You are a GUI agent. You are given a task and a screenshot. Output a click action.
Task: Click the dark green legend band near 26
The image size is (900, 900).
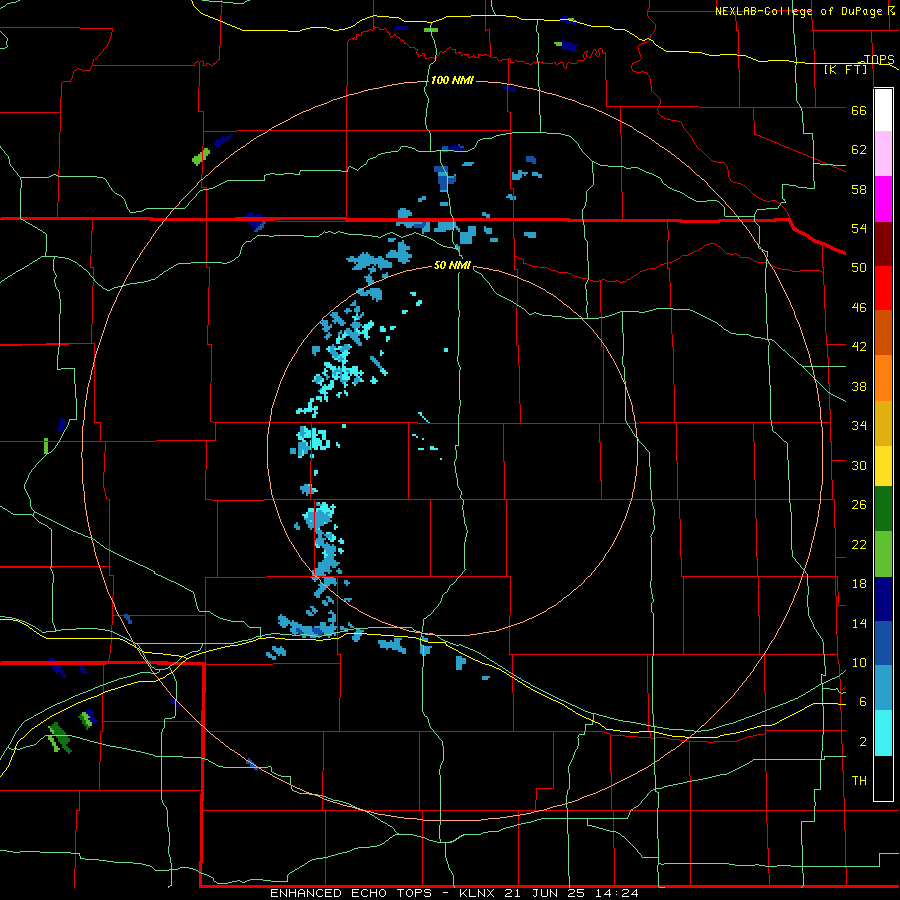[883, 509]
